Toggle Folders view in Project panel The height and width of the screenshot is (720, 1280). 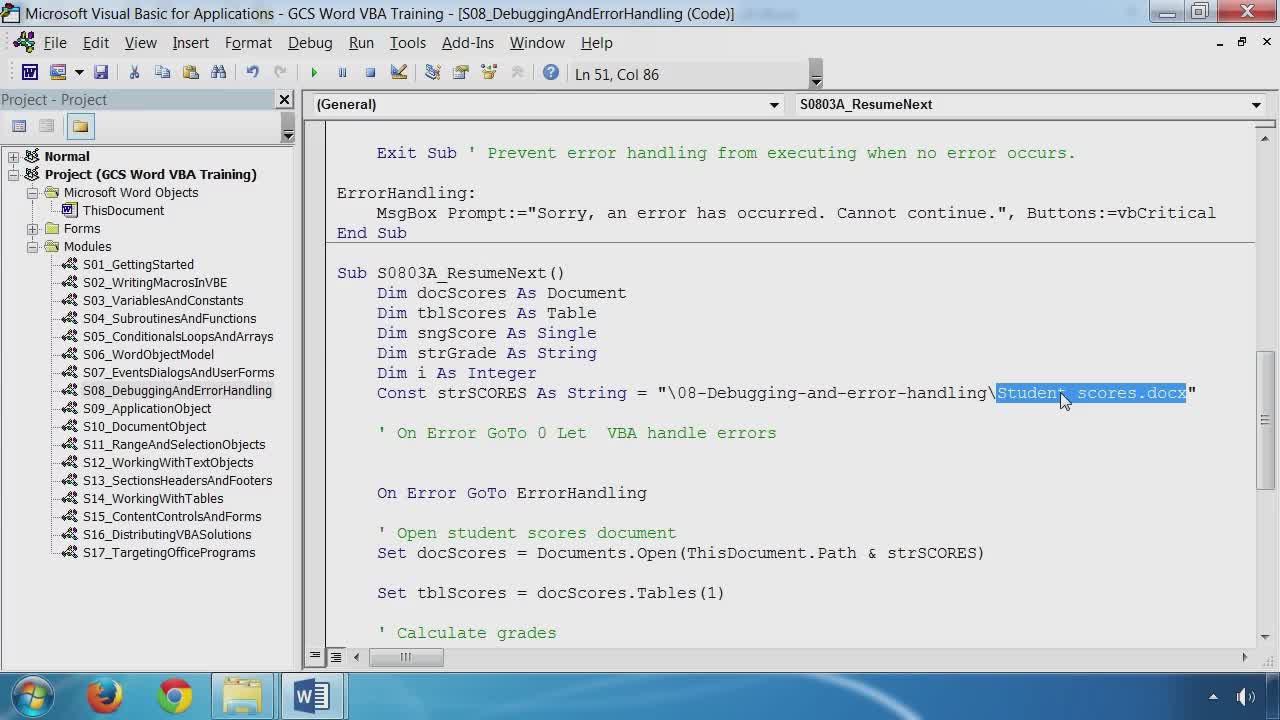[80, 126]
